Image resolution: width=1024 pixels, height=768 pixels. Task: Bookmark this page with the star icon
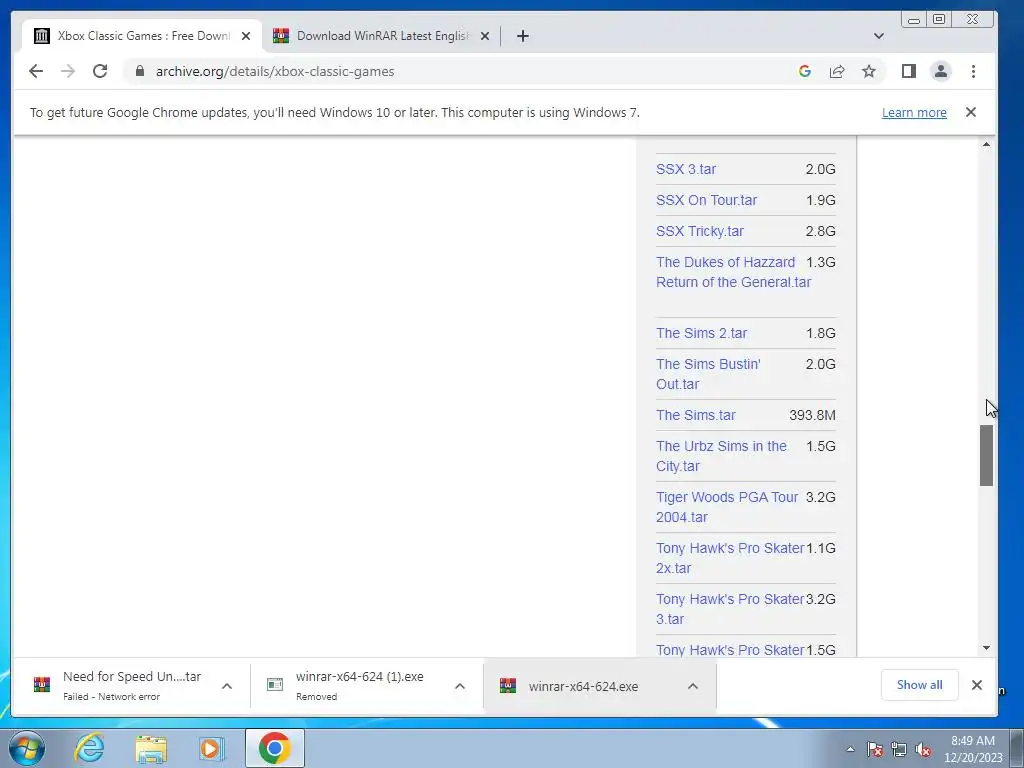pyautogui.click(x=869, y=71)
